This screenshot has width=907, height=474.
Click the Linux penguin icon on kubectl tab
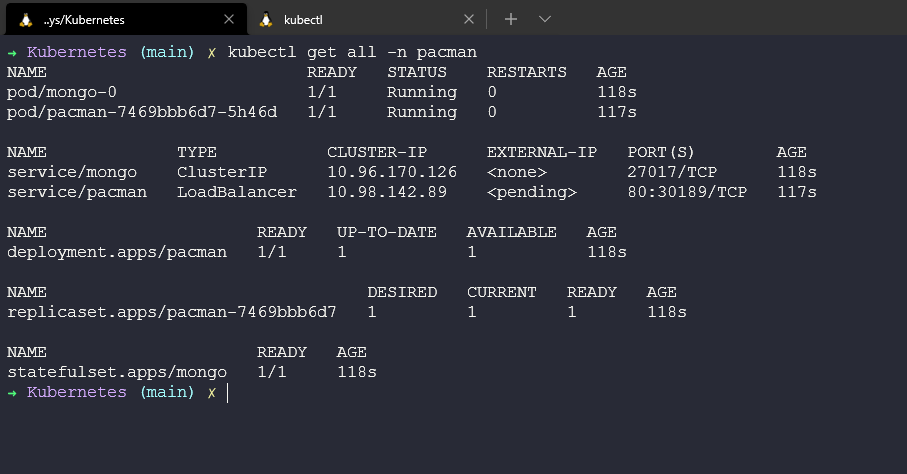coord(266,20)
